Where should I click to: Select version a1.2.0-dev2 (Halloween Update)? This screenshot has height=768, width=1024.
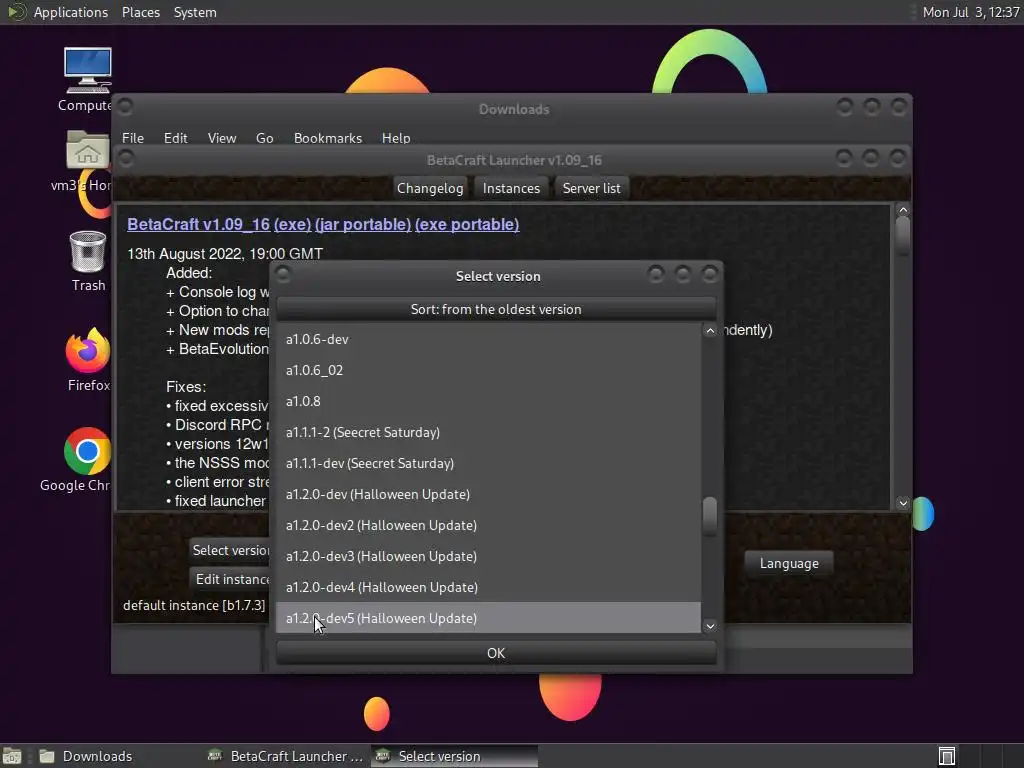click(488, 525)
